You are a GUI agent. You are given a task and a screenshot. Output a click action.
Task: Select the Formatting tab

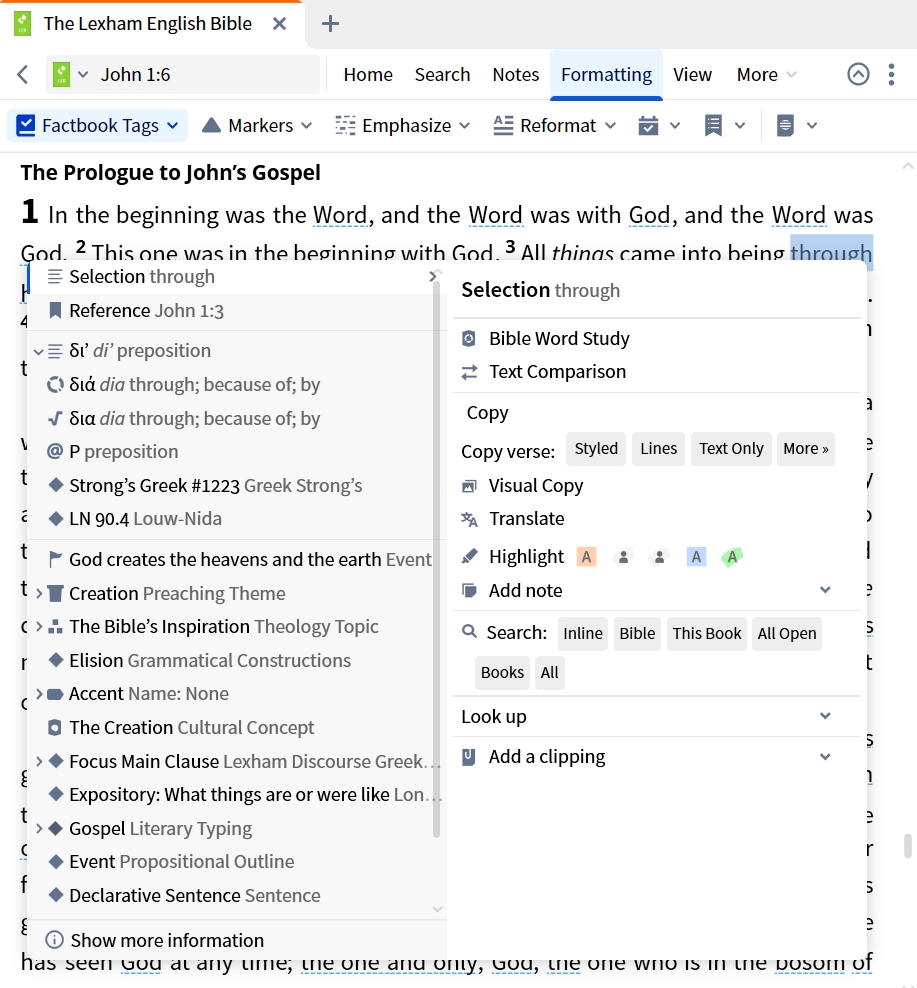(x=606, y=74)
